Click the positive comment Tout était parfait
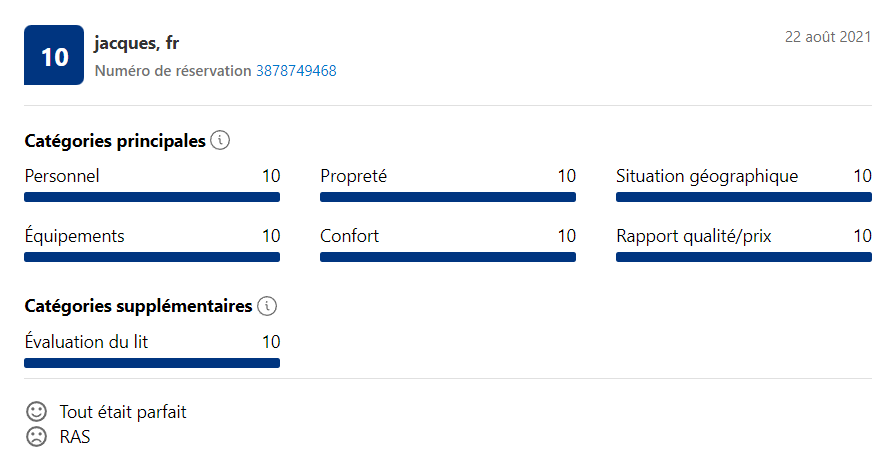Viewport: 896px width, 460px height. [x=123, y=412]
